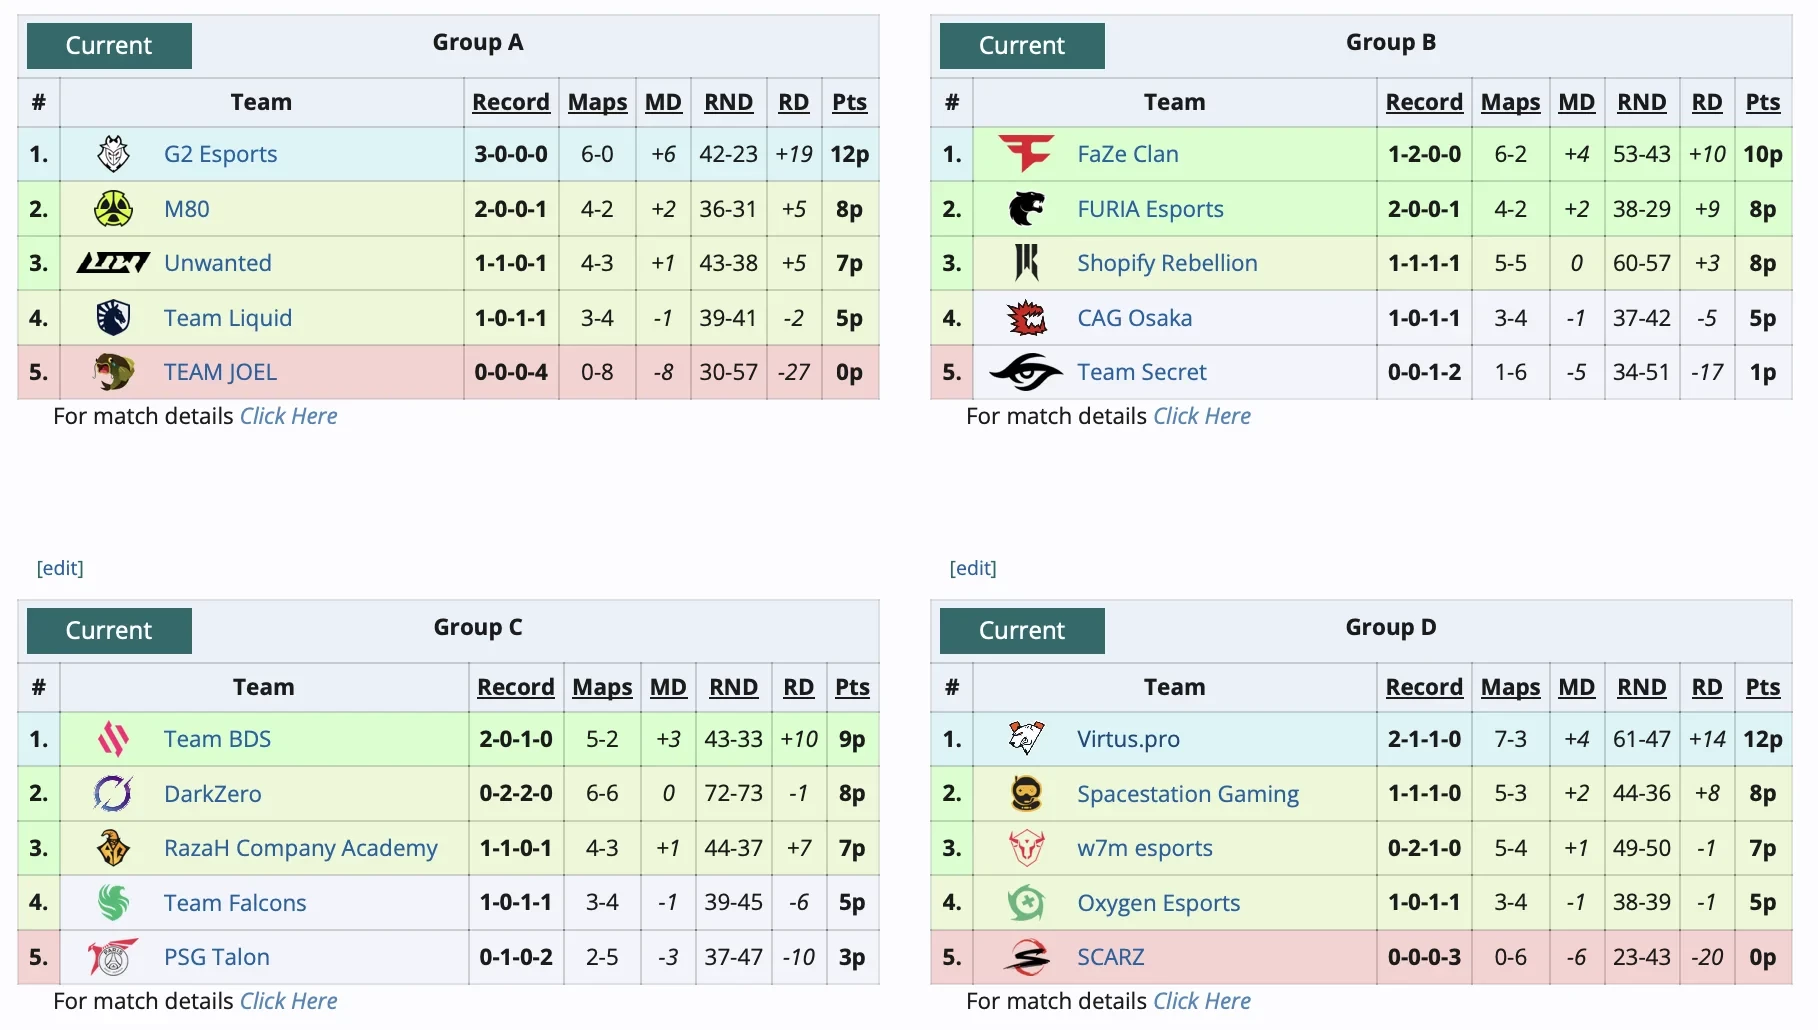The height and width of the screenshot is (1030, 1818).
Task: Open Group C match details Click Here
Action: pyautogui.click(x=288, y=1001)
